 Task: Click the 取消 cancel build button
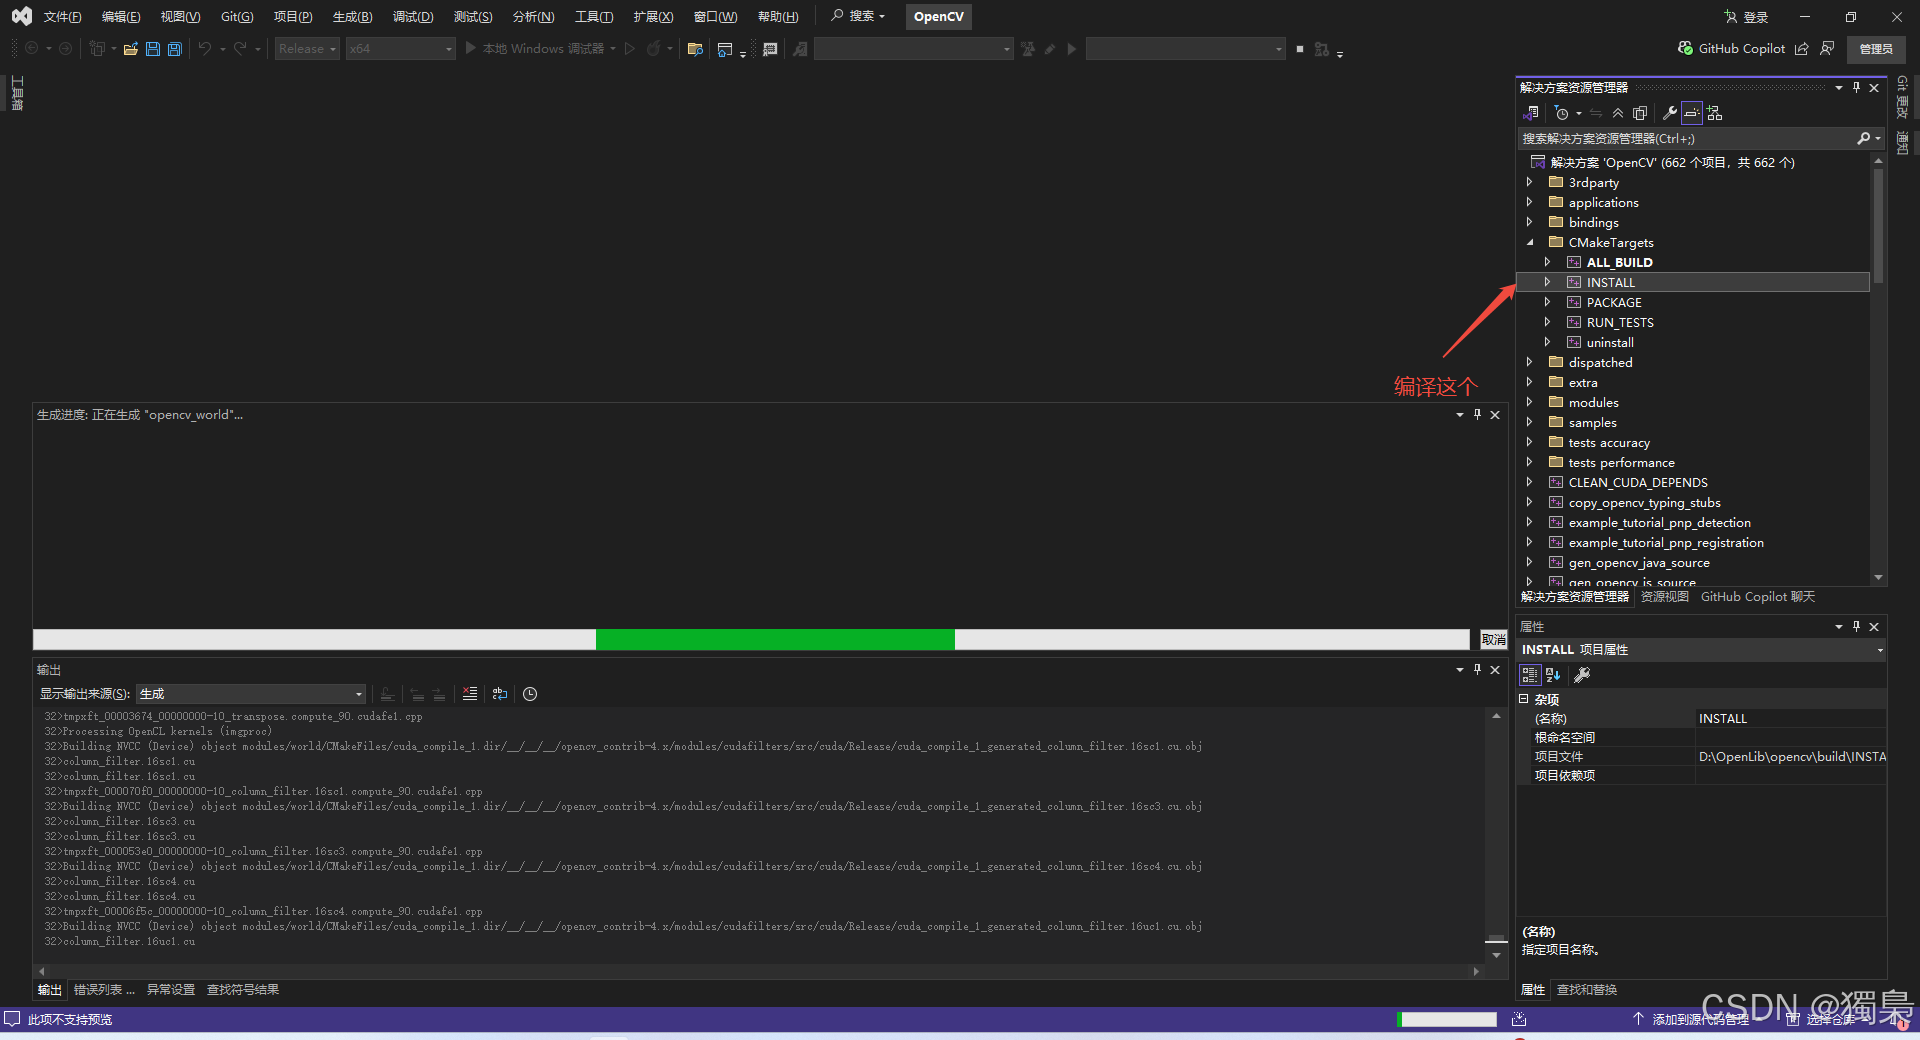1494,640
